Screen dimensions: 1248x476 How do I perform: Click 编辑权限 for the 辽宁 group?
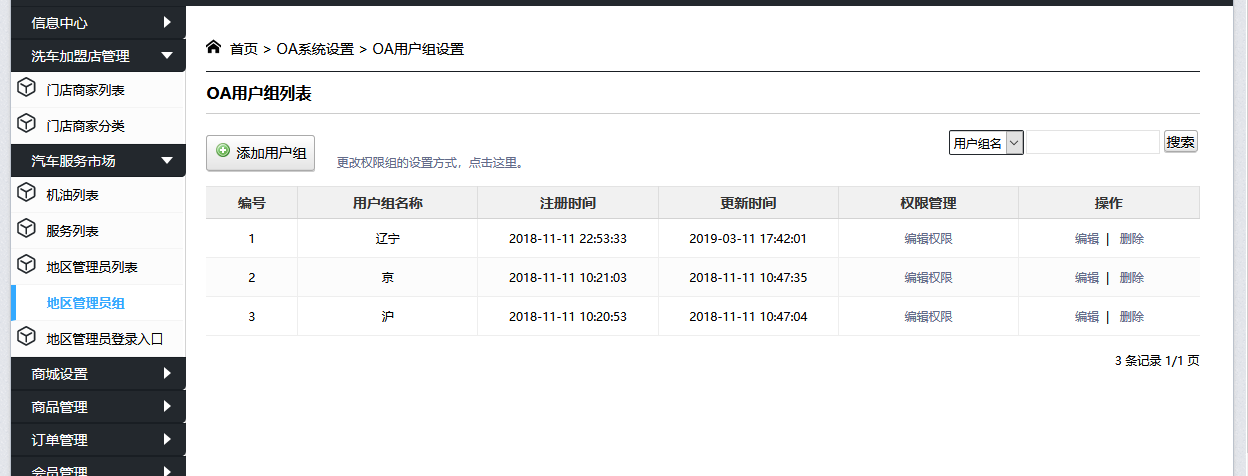928,239
